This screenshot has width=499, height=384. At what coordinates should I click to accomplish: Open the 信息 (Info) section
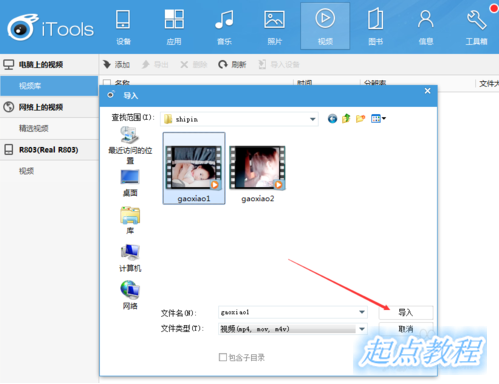tap(426, 27)
